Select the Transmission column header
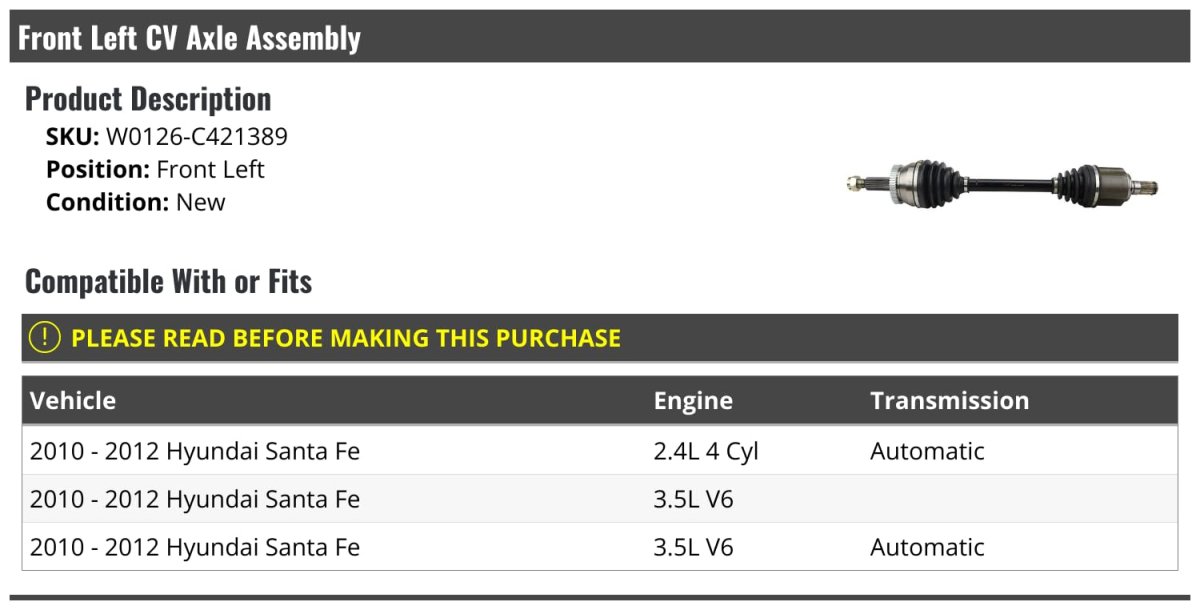The height and width of the screenshot is (610, 1200). (x=949, y=401)
